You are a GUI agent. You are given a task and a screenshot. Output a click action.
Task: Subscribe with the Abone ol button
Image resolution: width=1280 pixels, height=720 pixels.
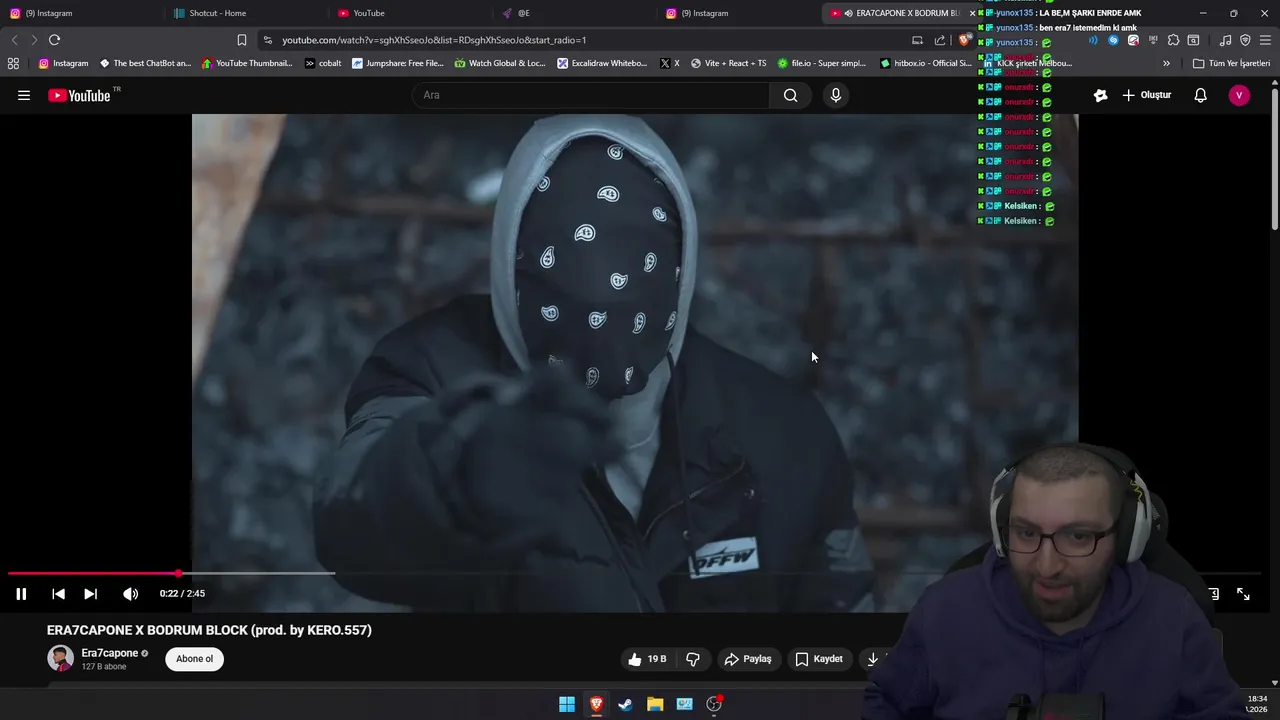pos(194,659)
